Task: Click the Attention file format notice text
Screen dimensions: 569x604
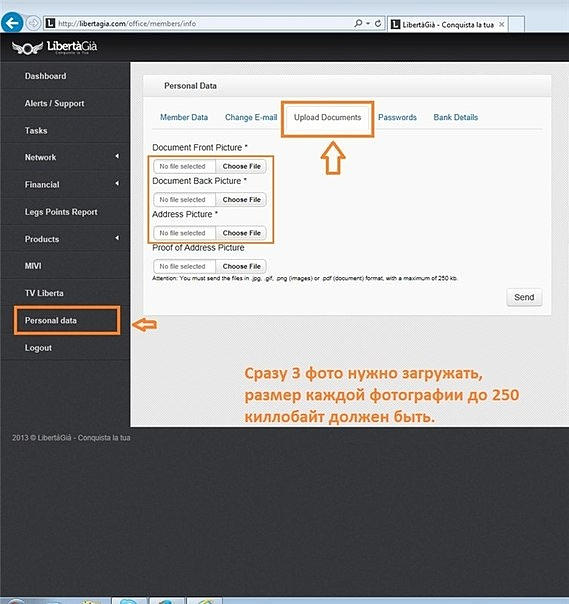Action: tap(305, 278)
